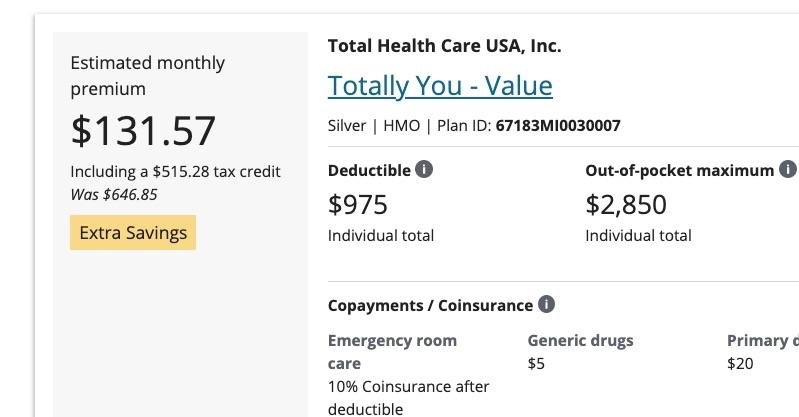Open the Totally You - Value plan link
Image resolution: width=799 pixels, height=417 pixels.
click(440, 86)
